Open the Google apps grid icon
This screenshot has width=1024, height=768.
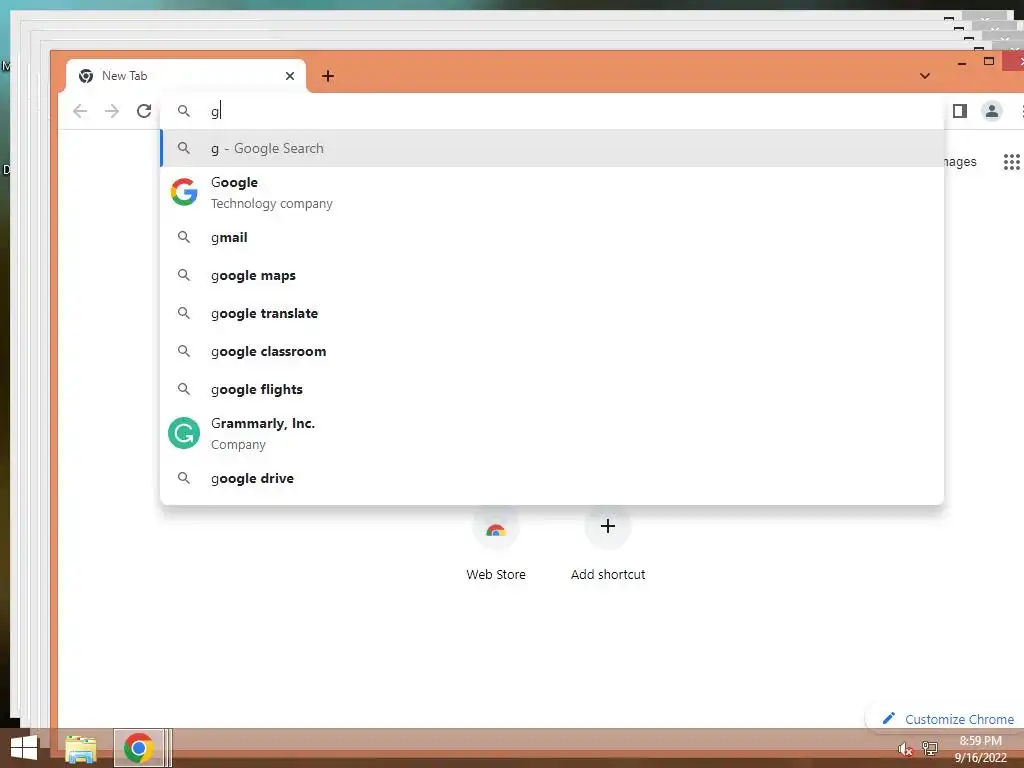[1011, 161]
